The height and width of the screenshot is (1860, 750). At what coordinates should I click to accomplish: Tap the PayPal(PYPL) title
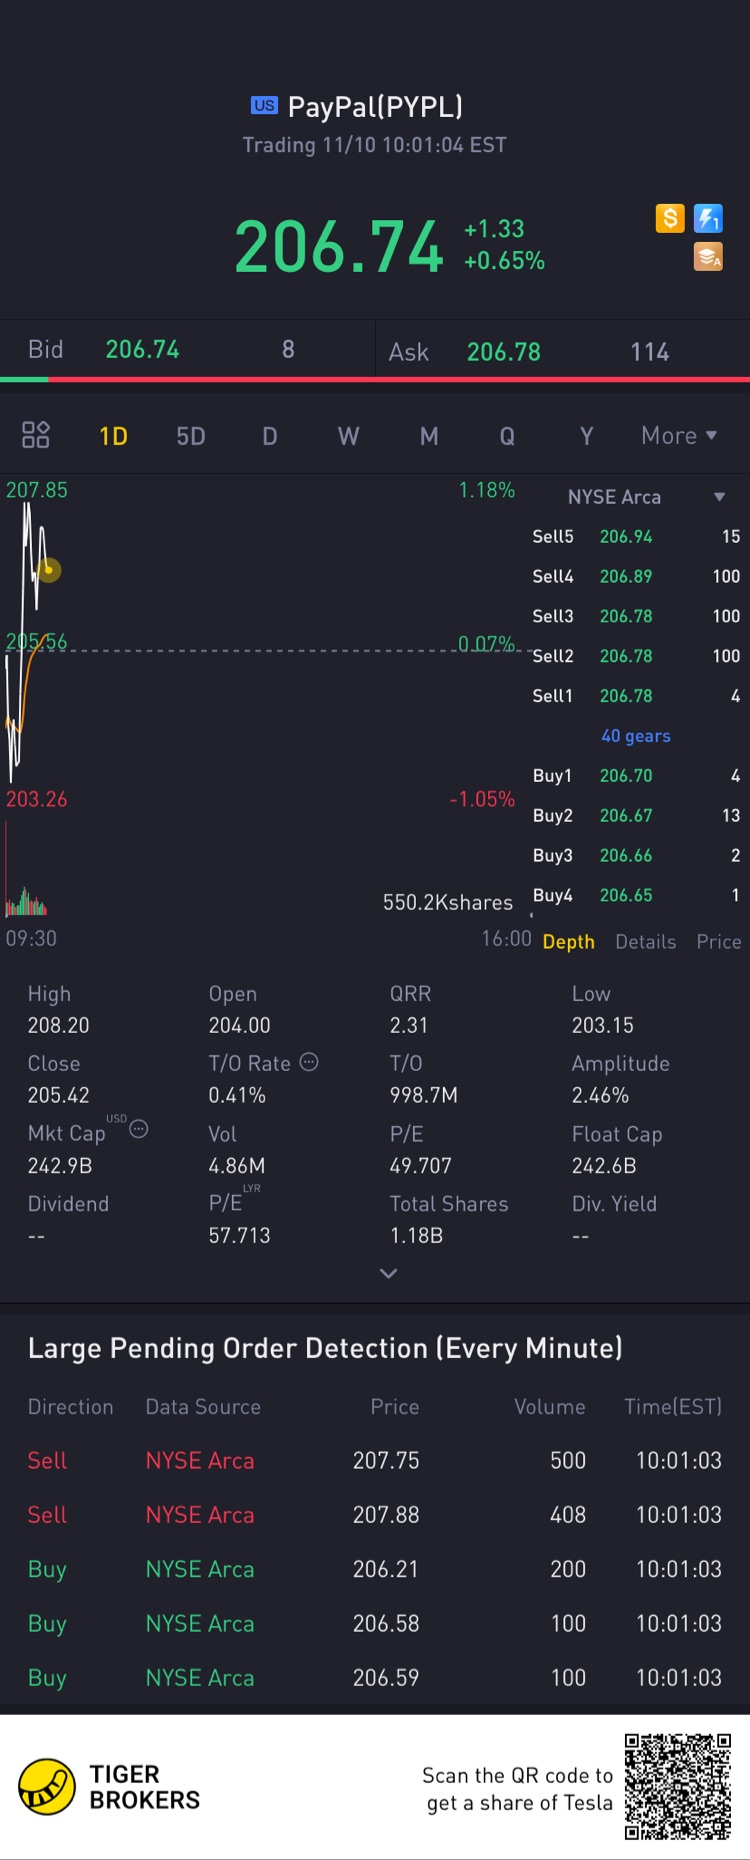pyautogui.click(x=375, y=107)
